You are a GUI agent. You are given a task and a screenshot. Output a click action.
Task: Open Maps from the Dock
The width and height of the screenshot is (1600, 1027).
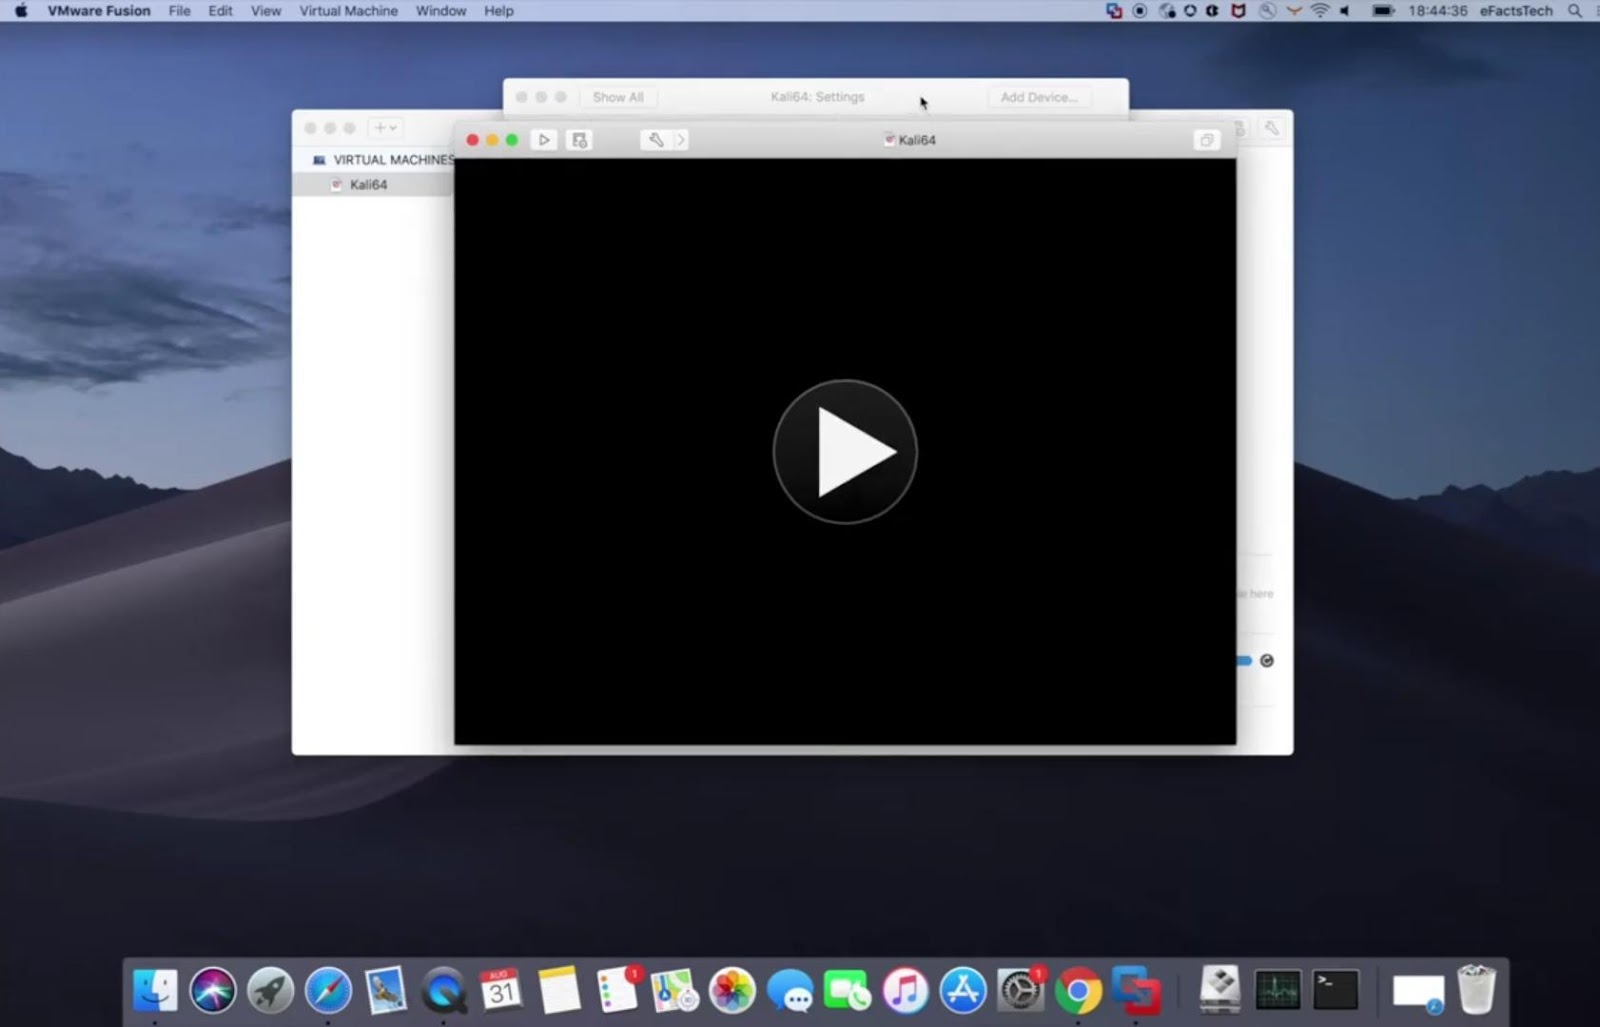click(674, 990)
